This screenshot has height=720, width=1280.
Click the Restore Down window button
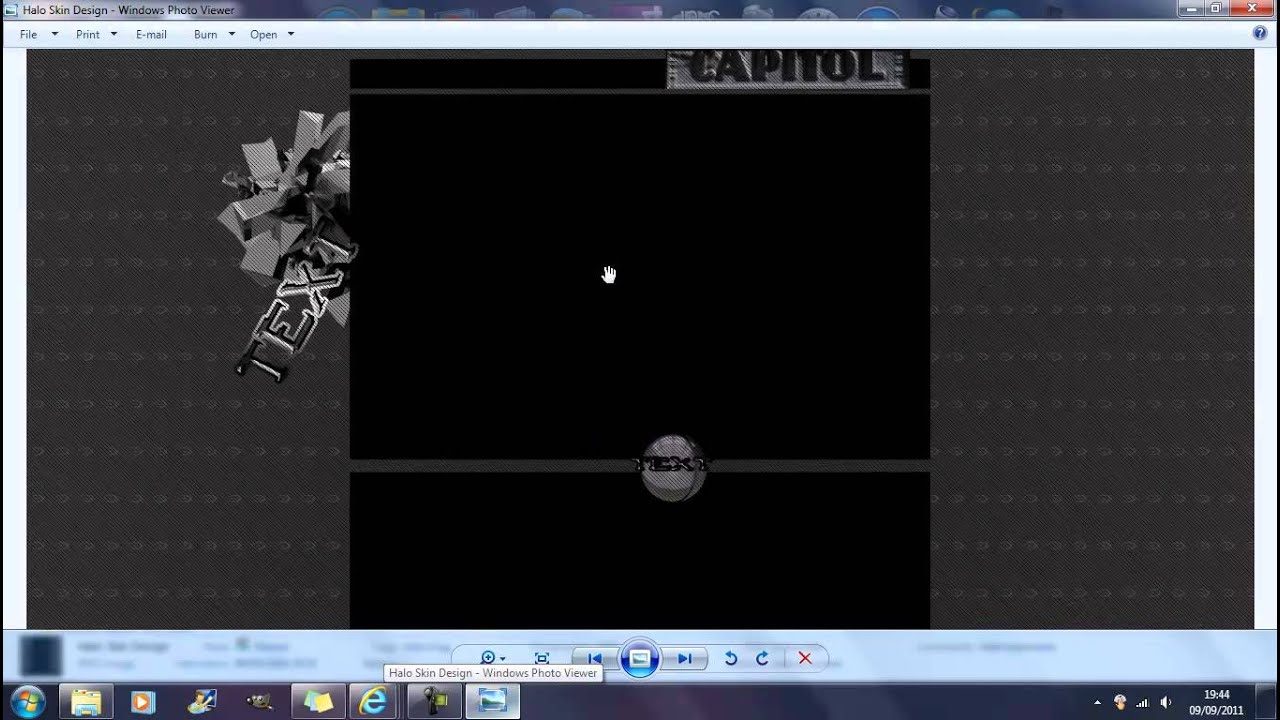point(1217,8)
